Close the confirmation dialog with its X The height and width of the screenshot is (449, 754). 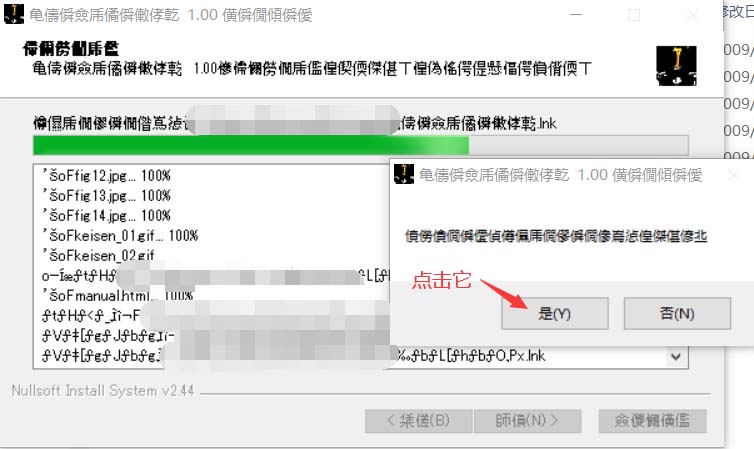click(734, 175)
